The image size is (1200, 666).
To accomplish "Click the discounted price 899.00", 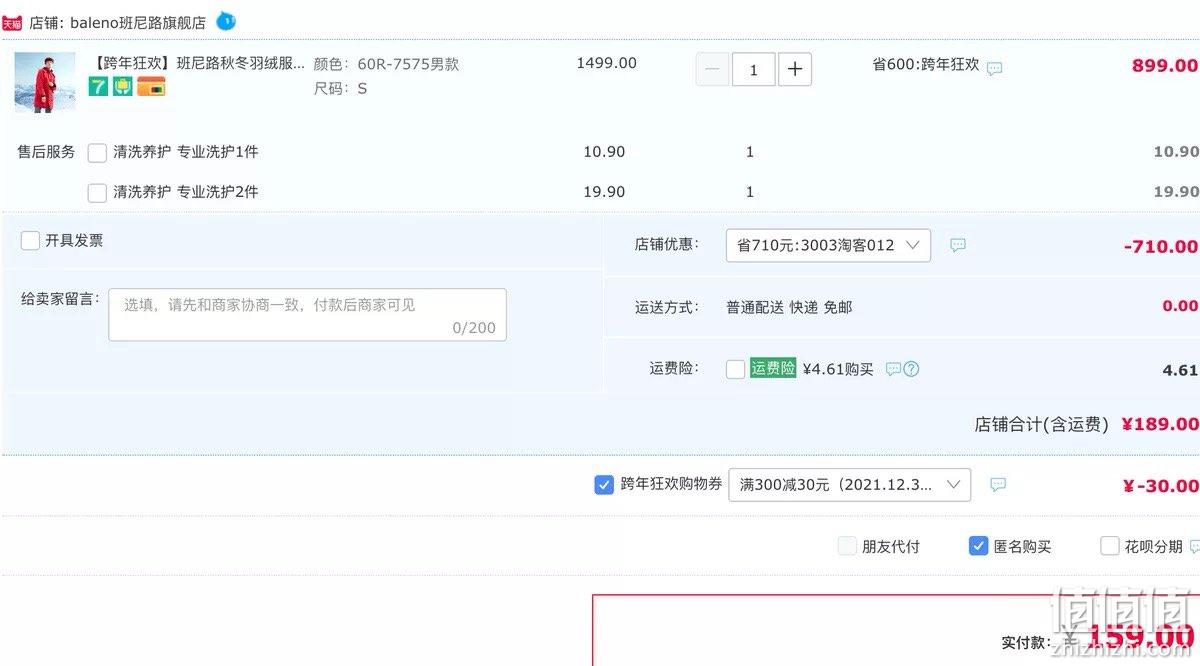I will 1165,66.
